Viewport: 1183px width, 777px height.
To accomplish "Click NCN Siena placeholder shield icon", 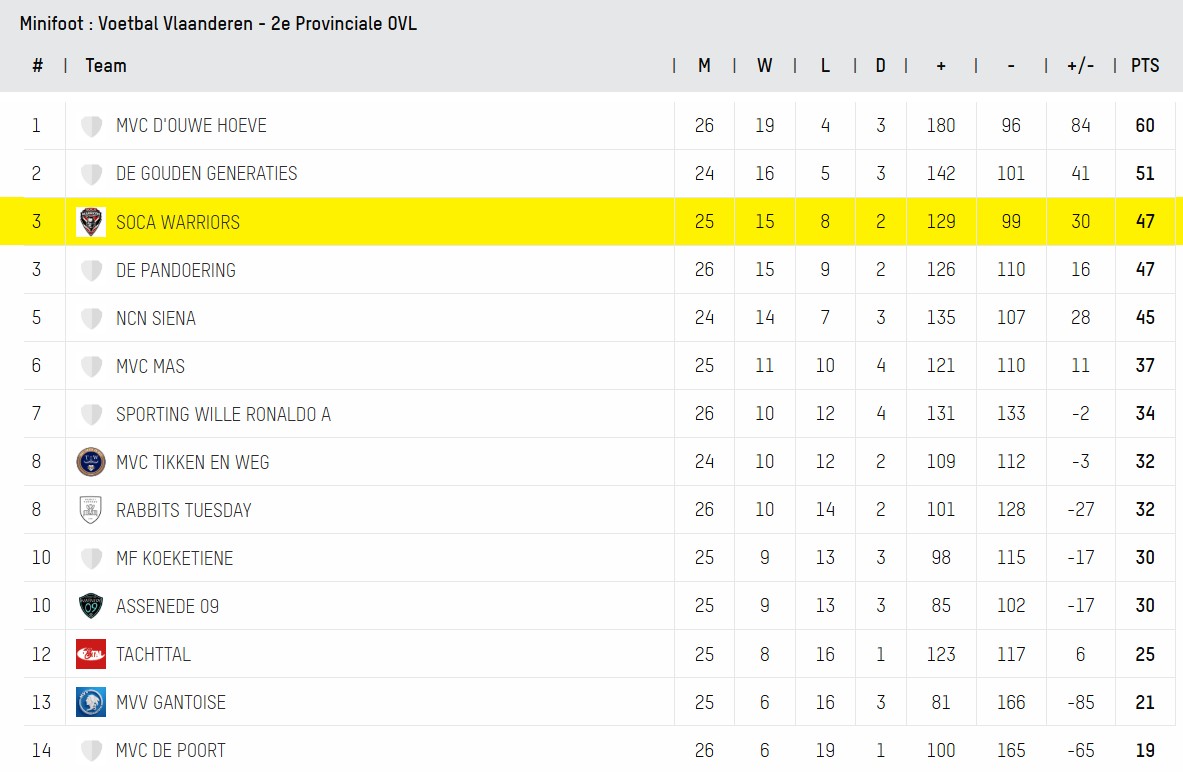I will pyautogui.click(x=91, y=318).
